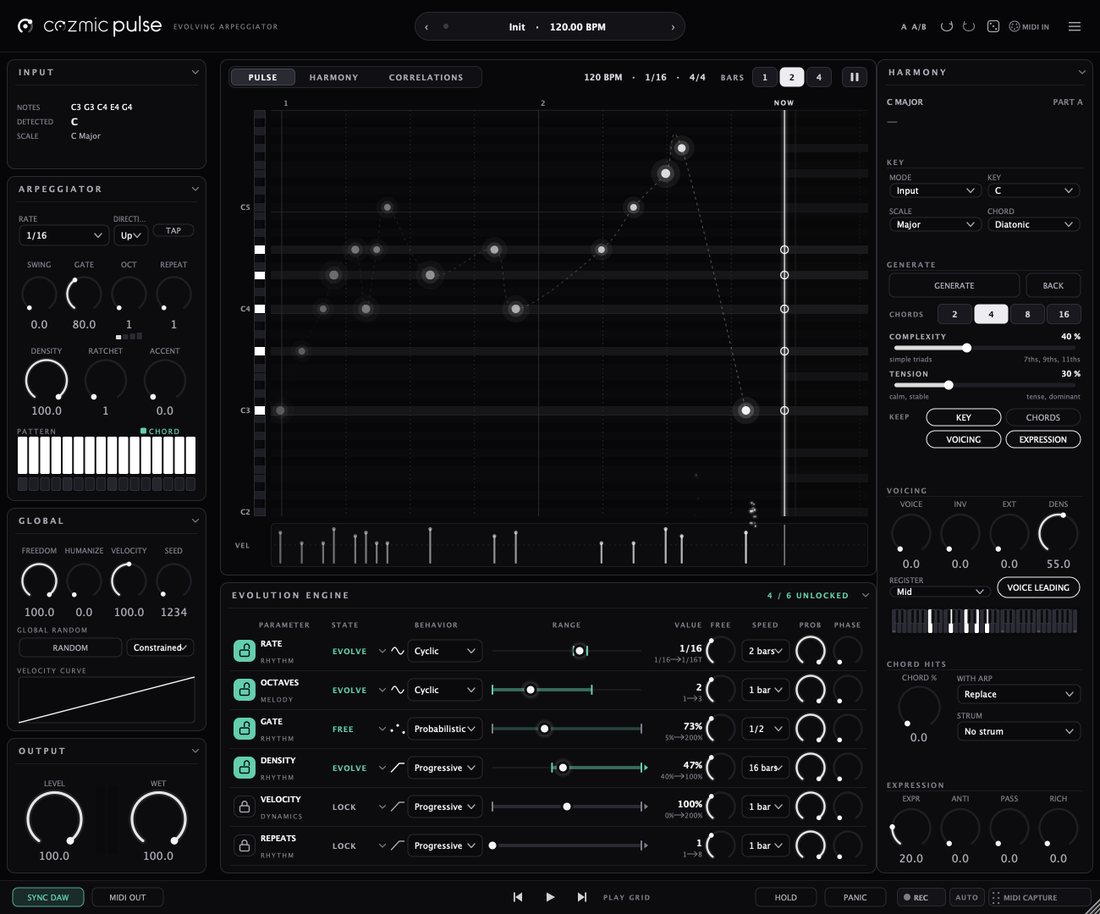Screen dimensions: 1100x914
Task: Go to previous preset with left arrow
Action: 427,27
